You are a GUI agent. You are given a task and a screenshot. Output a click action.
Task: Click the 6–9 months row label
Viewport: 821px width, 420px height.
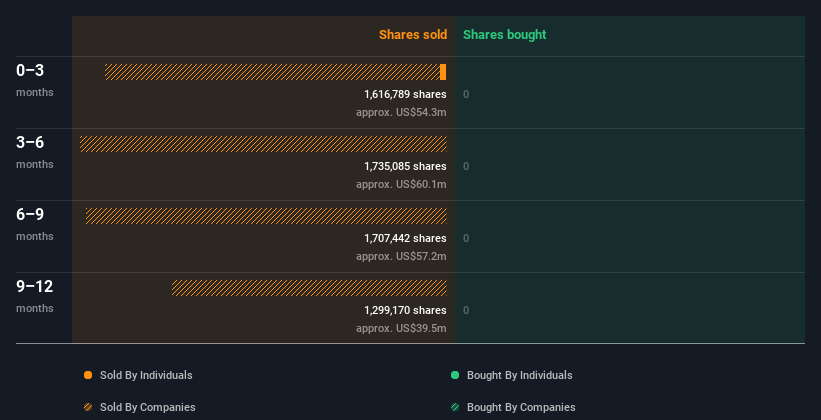point(35,224)
